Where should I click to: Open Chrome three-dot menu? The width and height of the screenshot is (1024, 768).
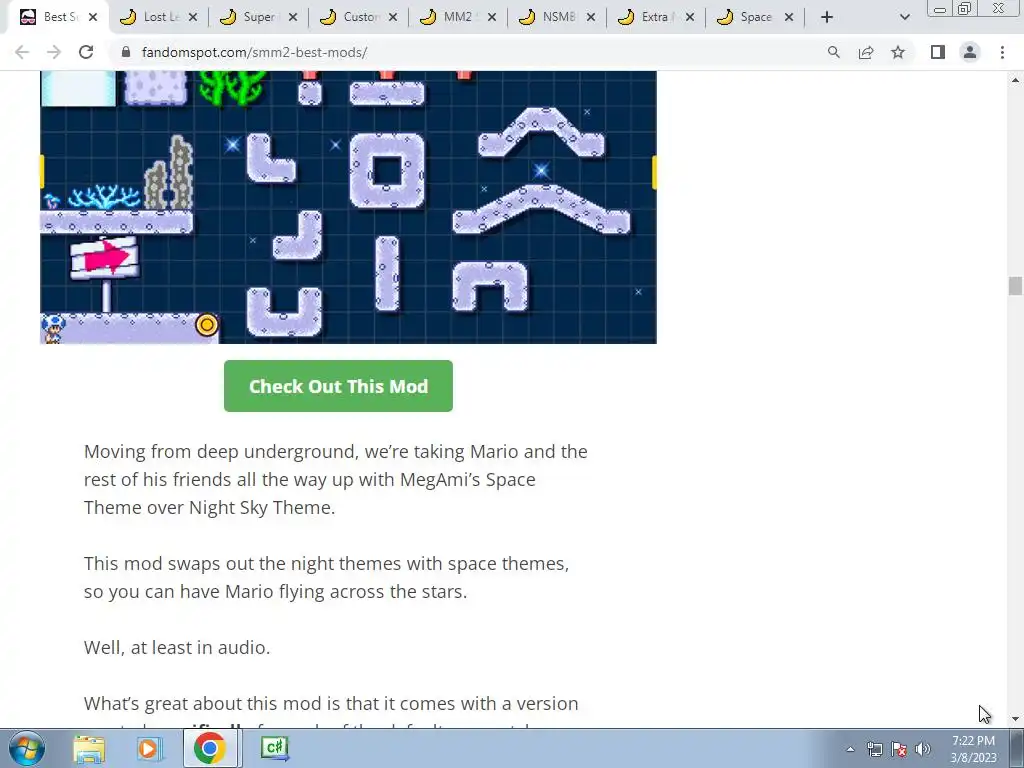1002,52
